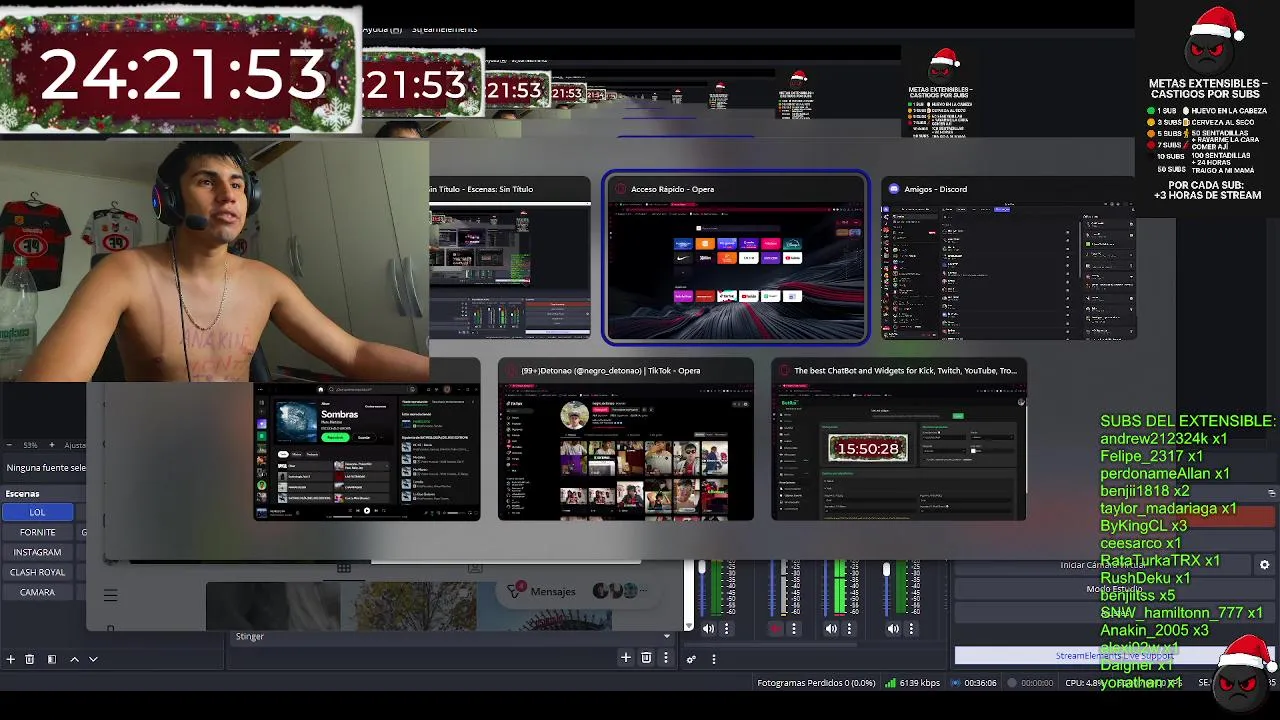Open options menu for third audio channel
Screen dimensions: 1280x720
849,629
